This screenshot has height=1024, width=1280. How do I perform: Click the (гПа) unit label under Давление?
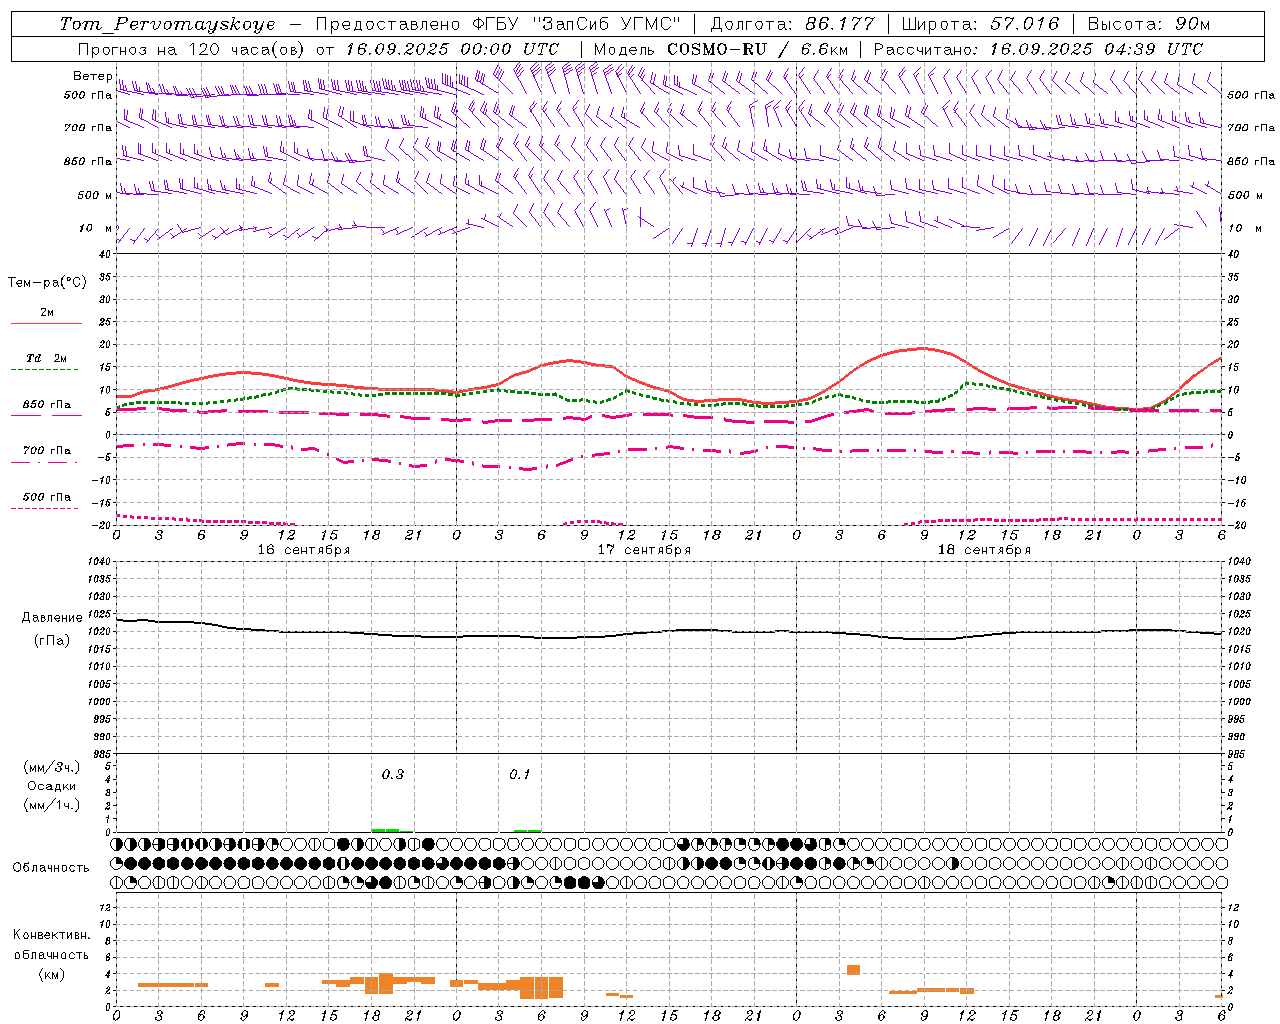coord(52,640)
